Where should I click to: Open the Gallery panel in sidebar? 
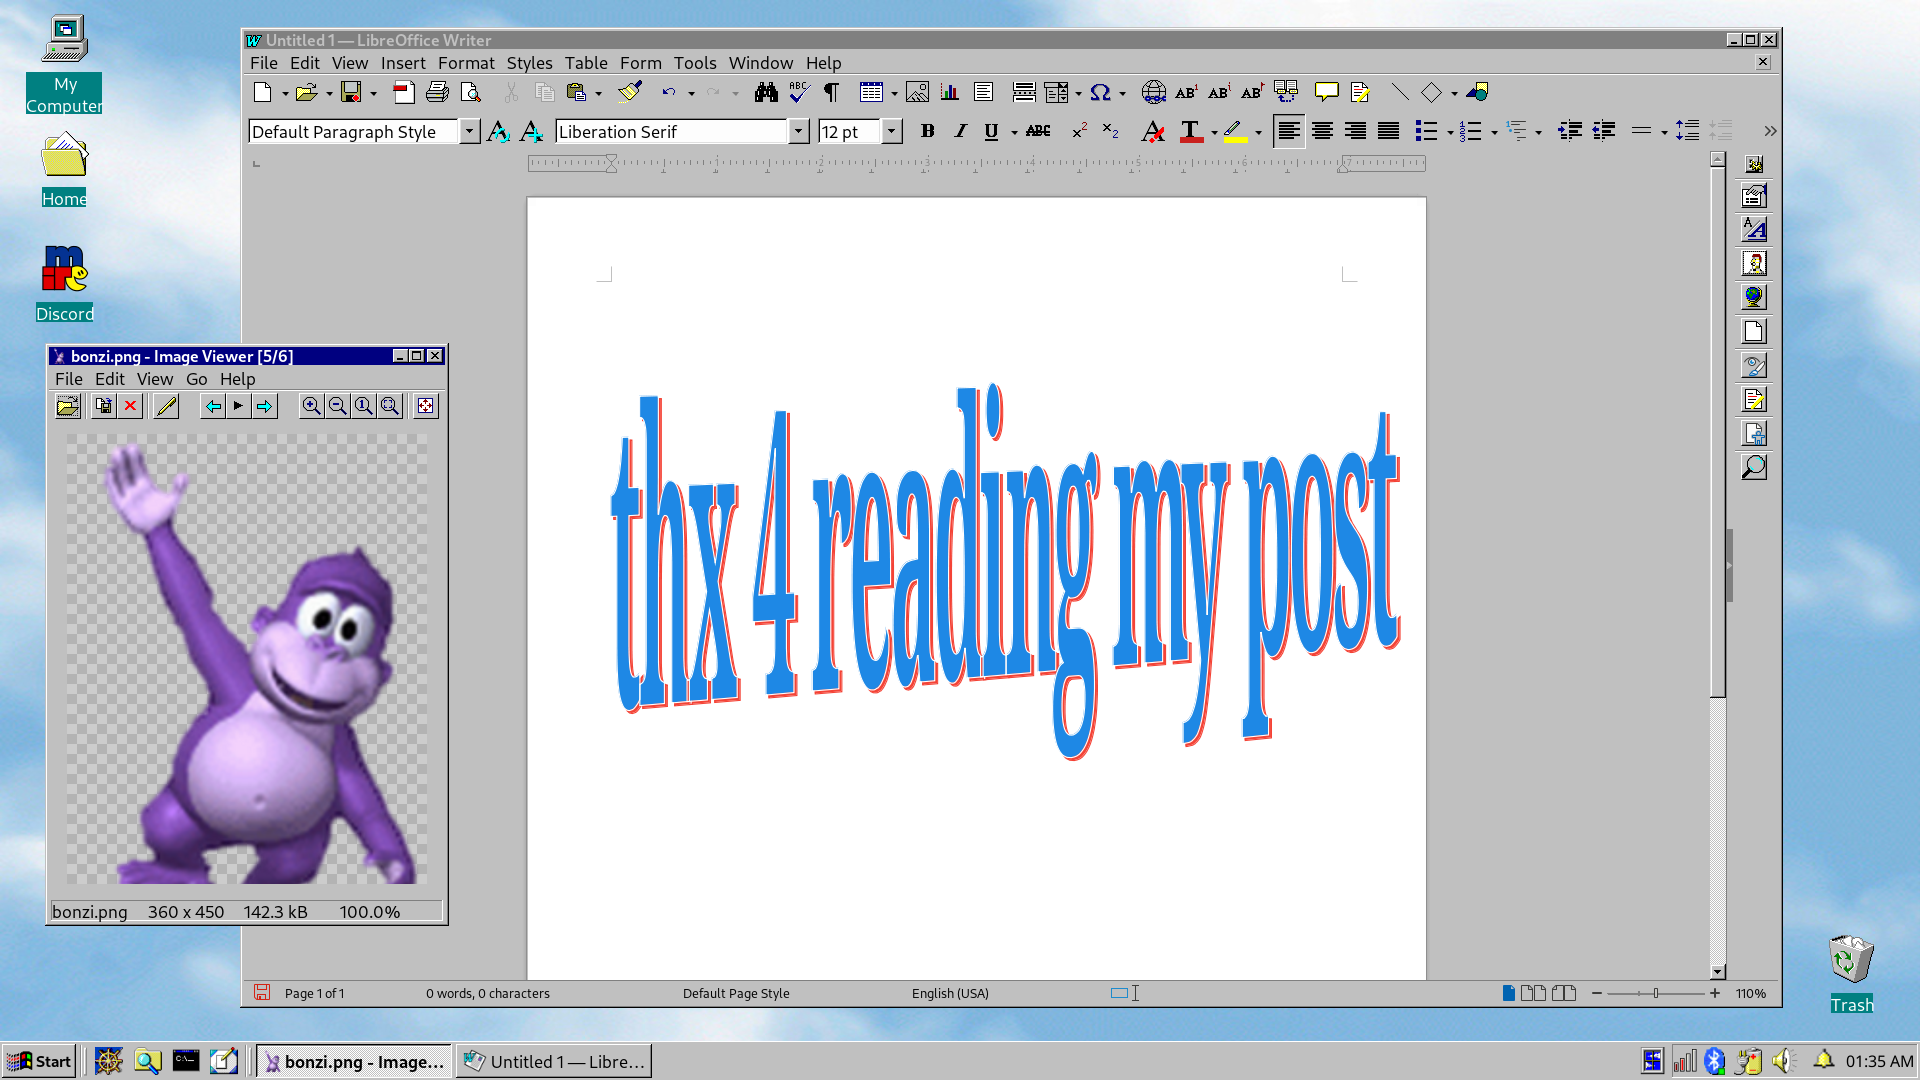pos(1754,264)
